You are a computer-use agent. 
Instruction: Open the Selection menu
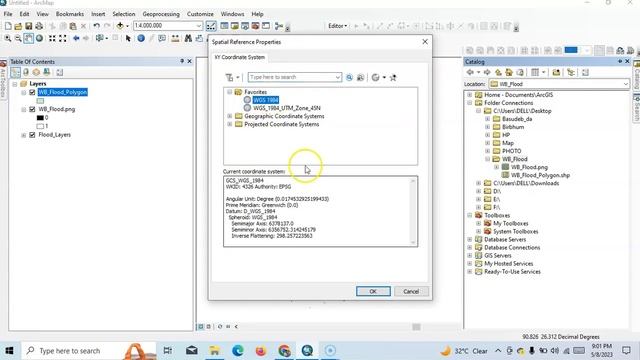click(124, 14)
